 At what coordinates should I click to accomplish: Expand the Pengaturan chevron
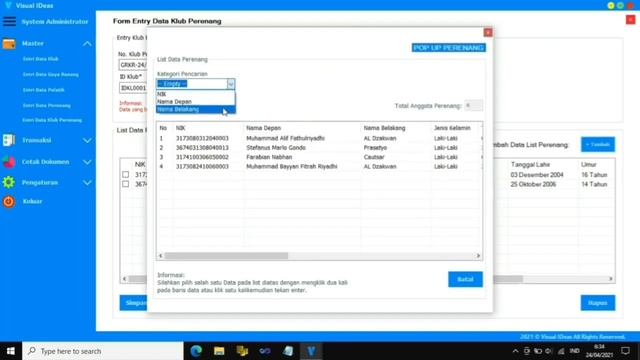(87, 182)
